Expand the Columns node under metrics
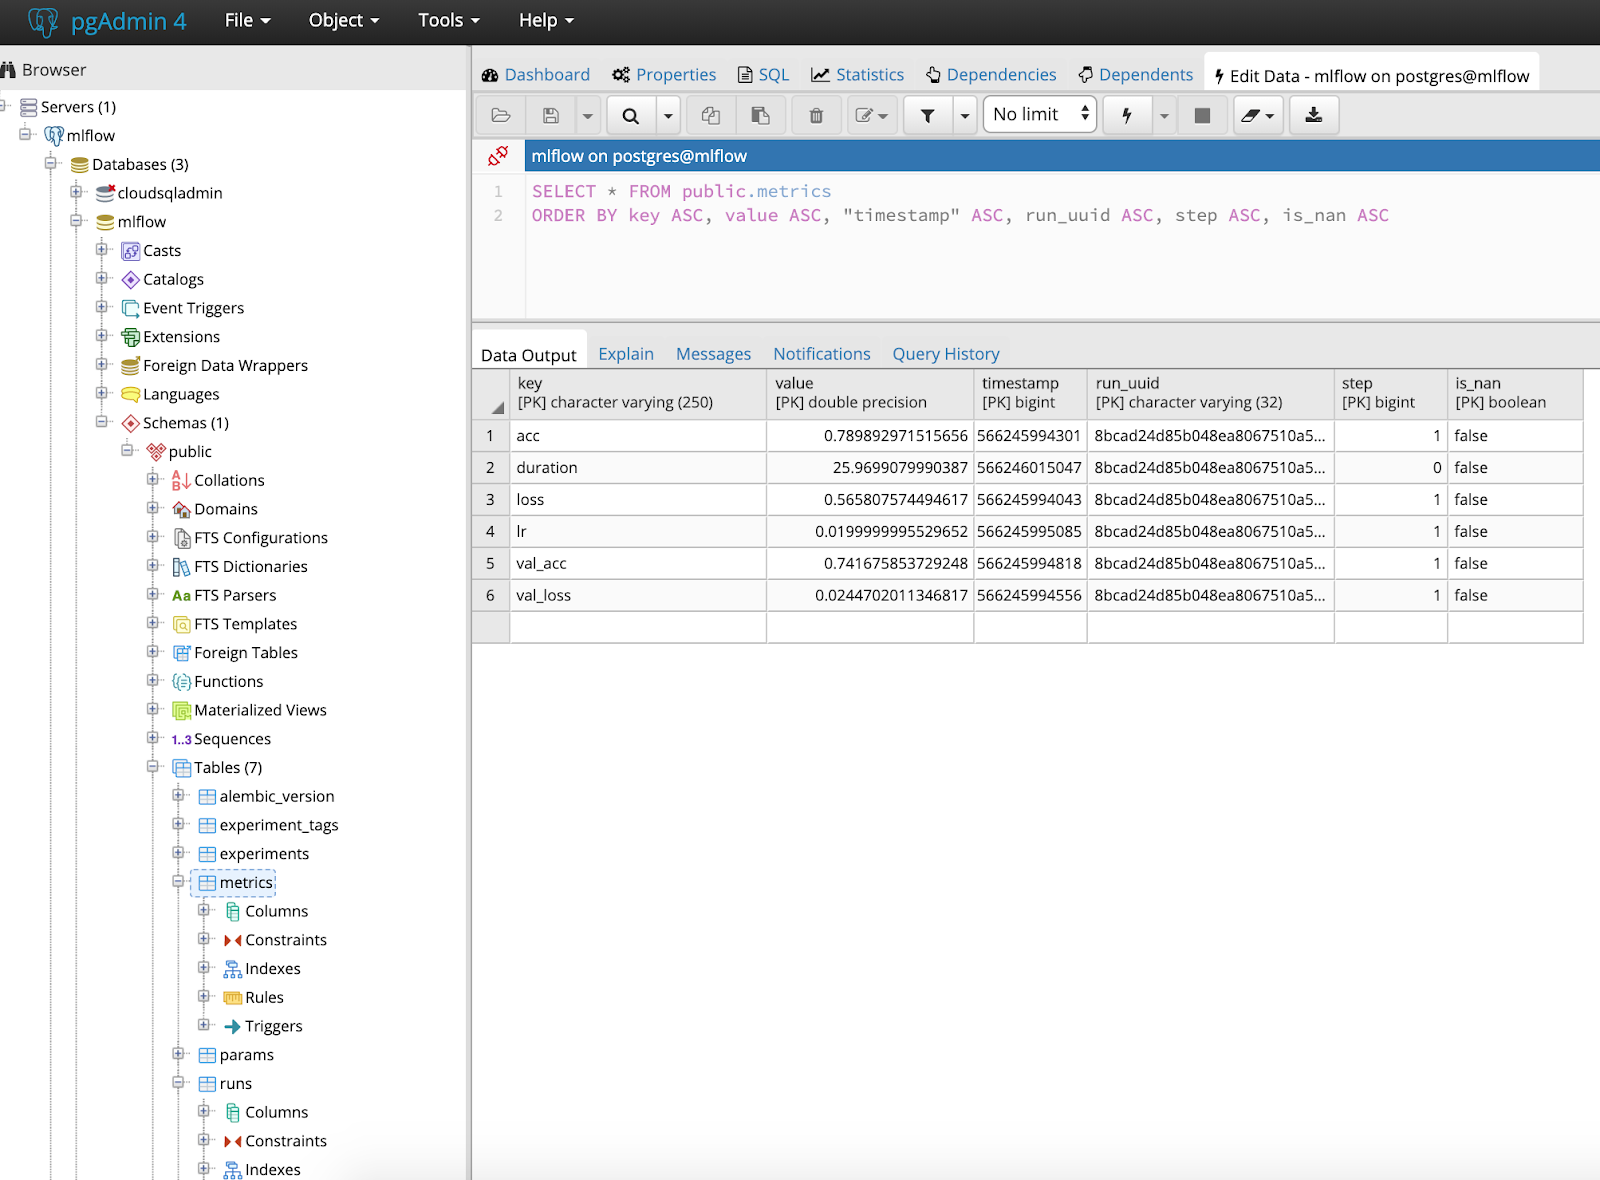 (x=204, y=910)
